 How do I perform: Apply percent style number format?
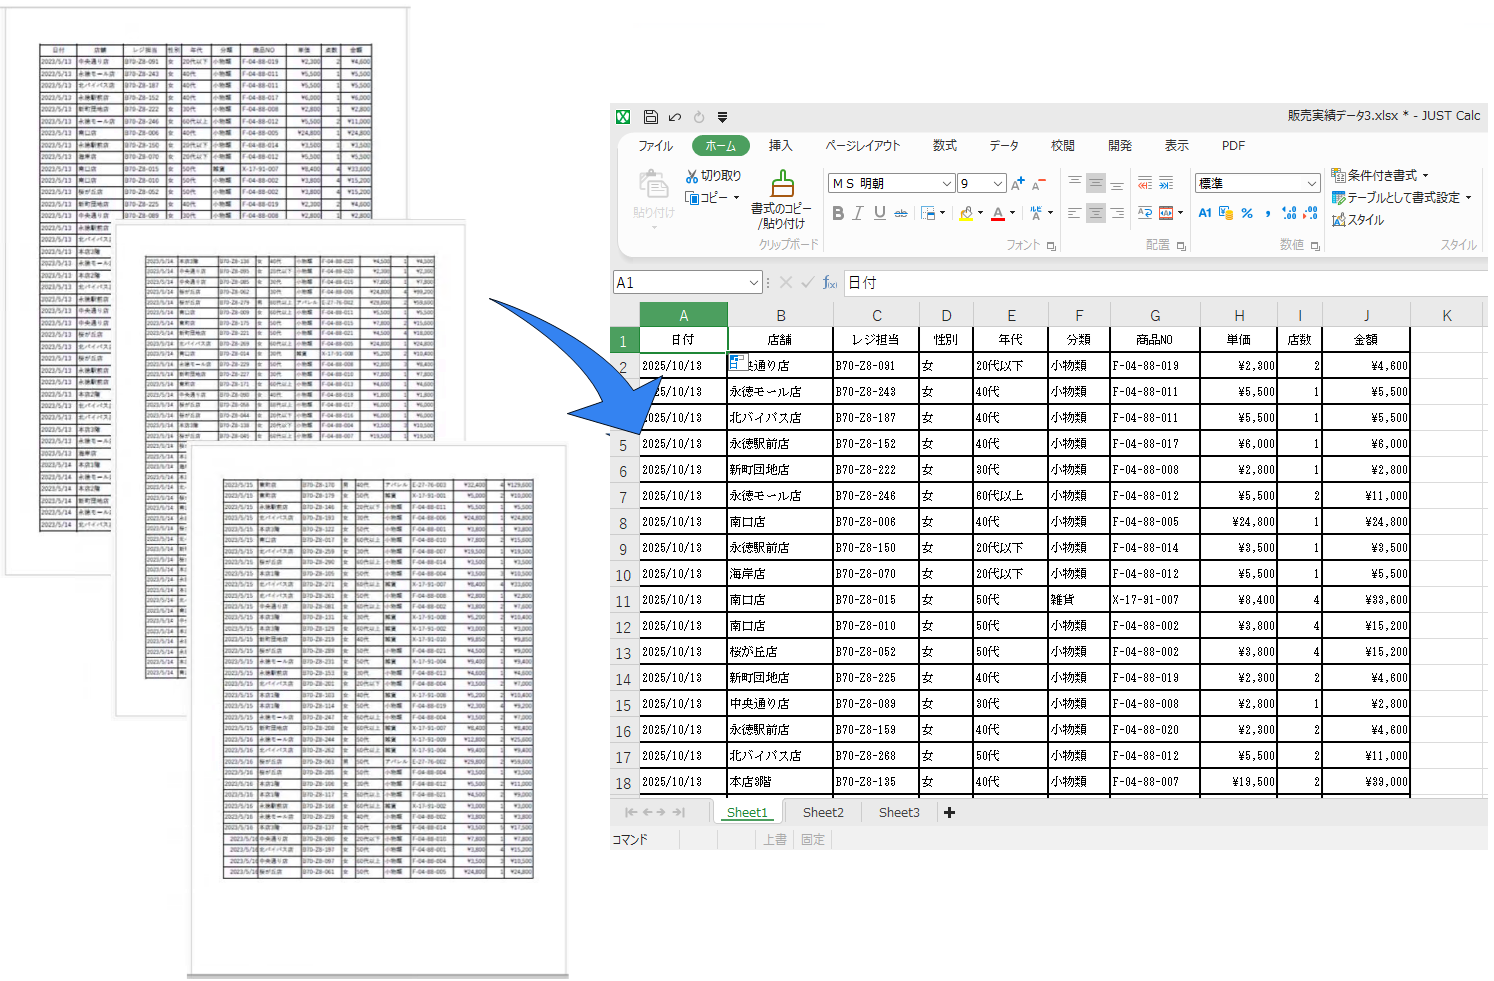(x=1247, y=213)
